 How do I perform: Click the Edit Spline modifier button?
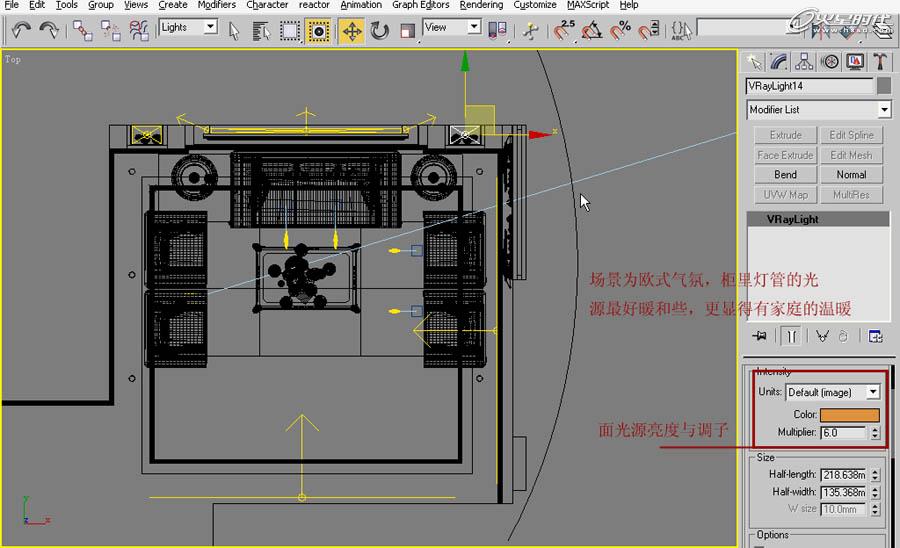pos(851,135)
